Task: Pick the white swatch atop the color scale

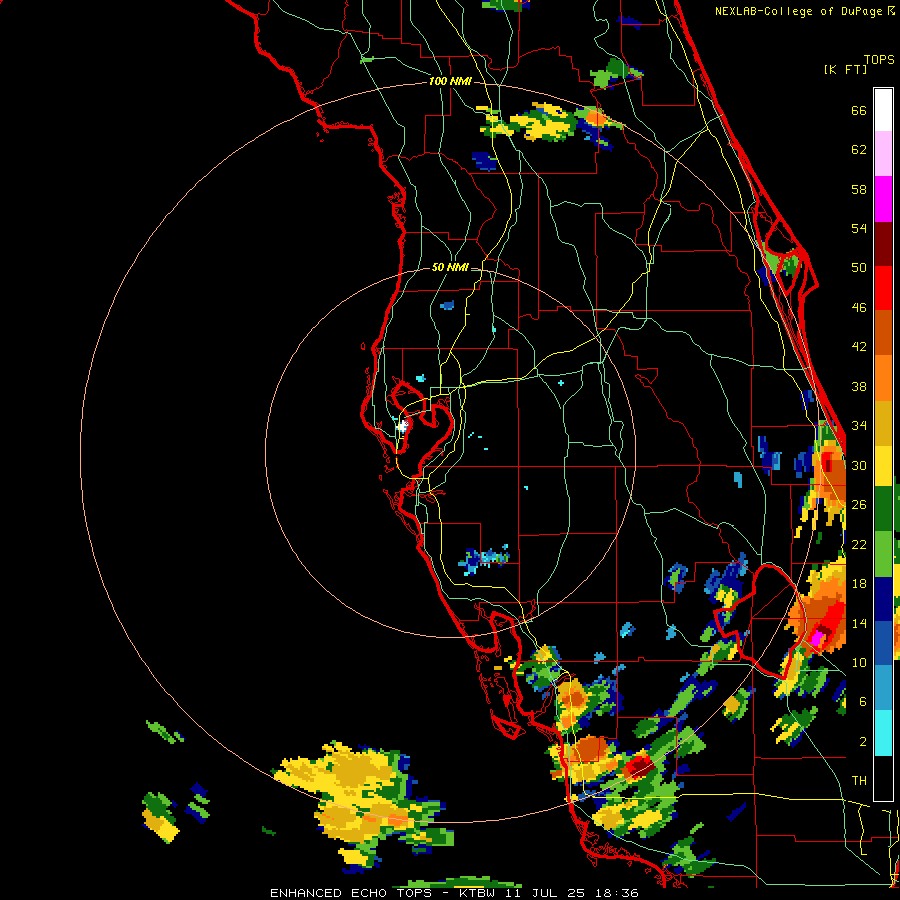Action: (x=883, y=110)
